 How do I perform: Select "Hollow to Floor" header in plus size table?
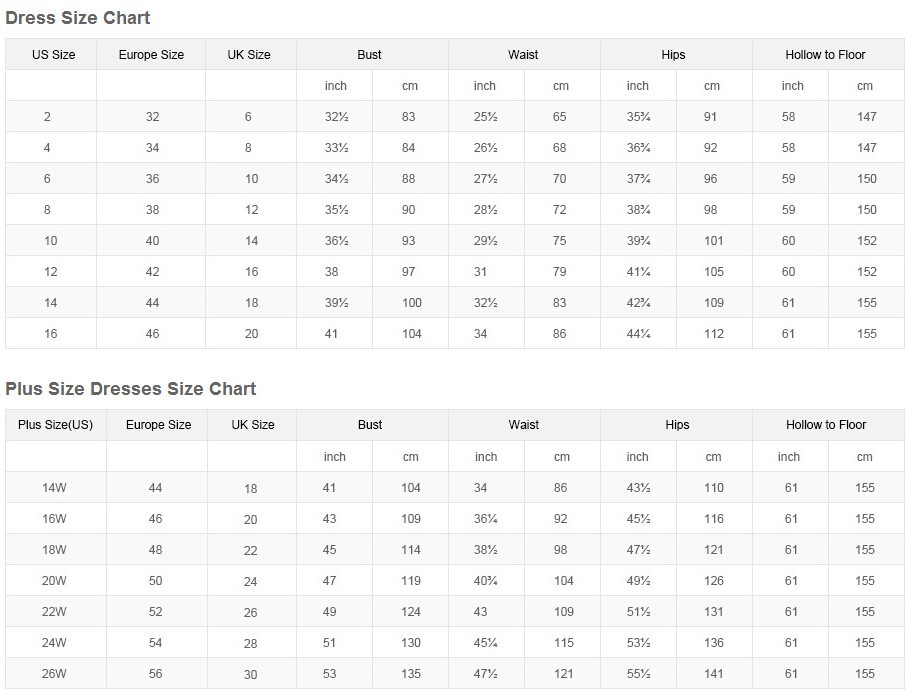(x=826, y=425)
